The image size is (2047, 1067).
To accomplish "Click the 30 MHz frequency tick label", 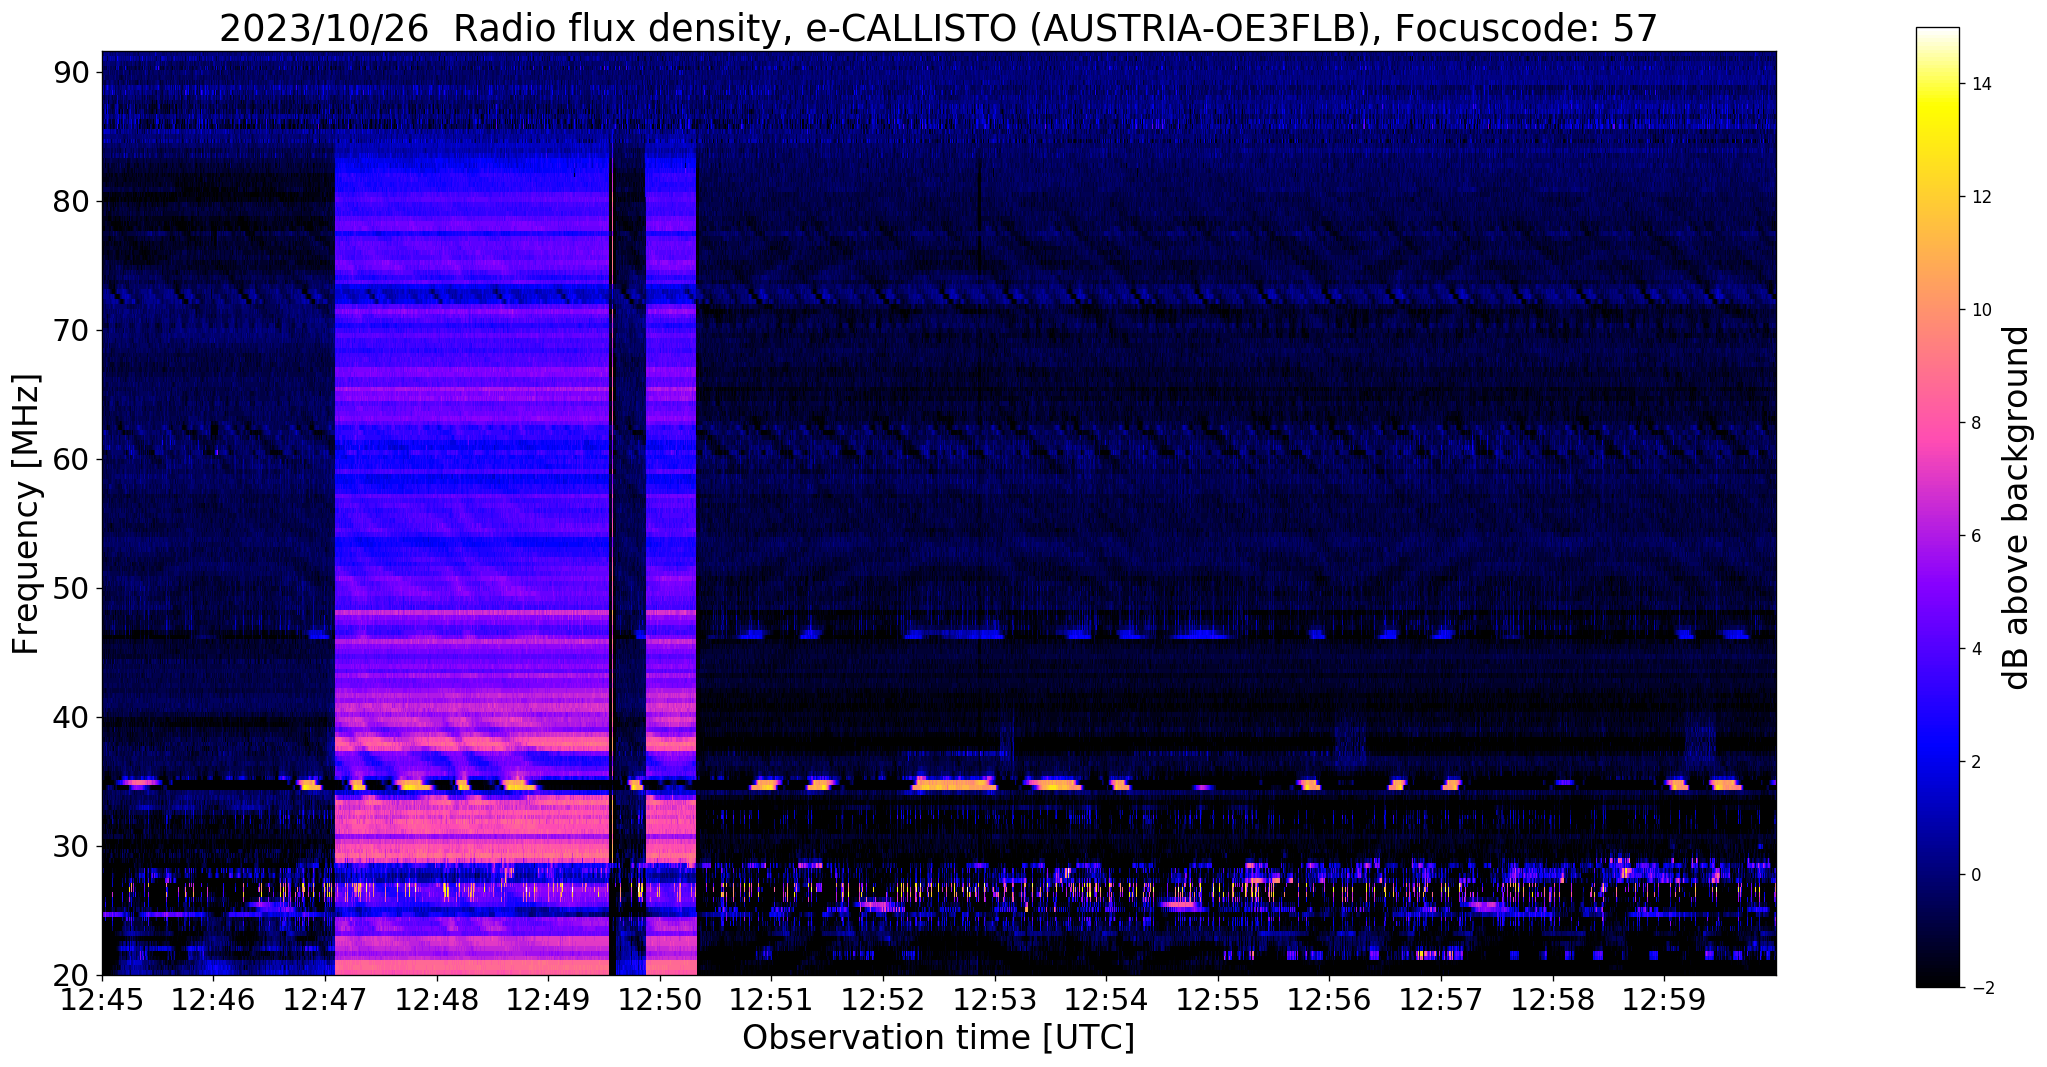I will click(x=73, y=846).
